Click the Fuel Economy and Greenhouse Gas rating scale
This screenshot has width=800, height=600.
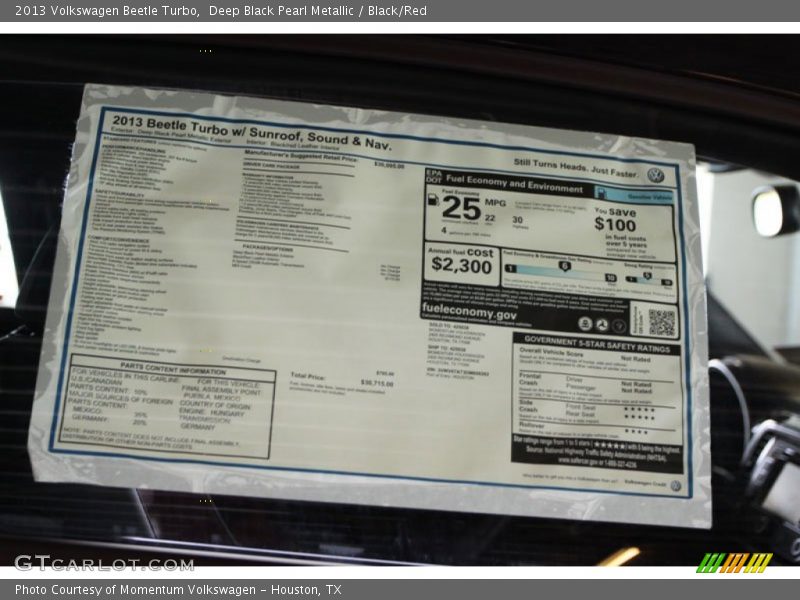pyautogui.click(x=560, y=268)
